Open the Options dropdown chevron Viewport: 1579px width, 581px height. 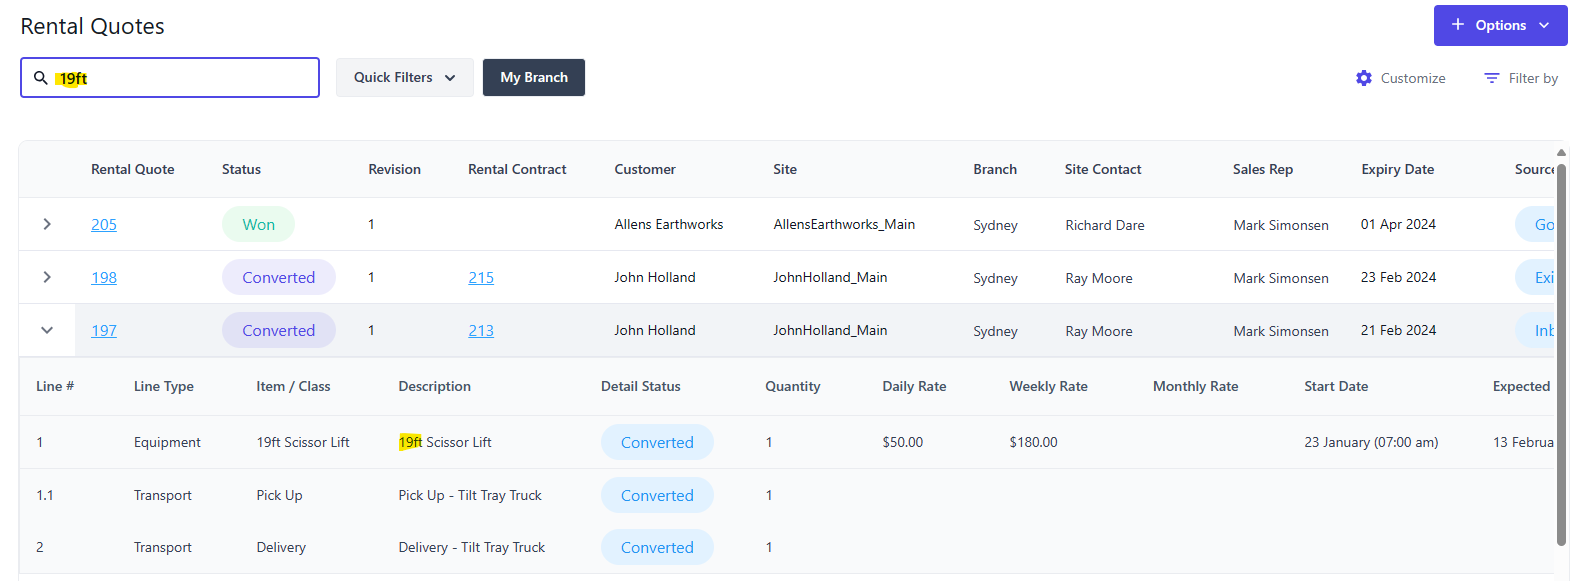(x=1544, y=26)
